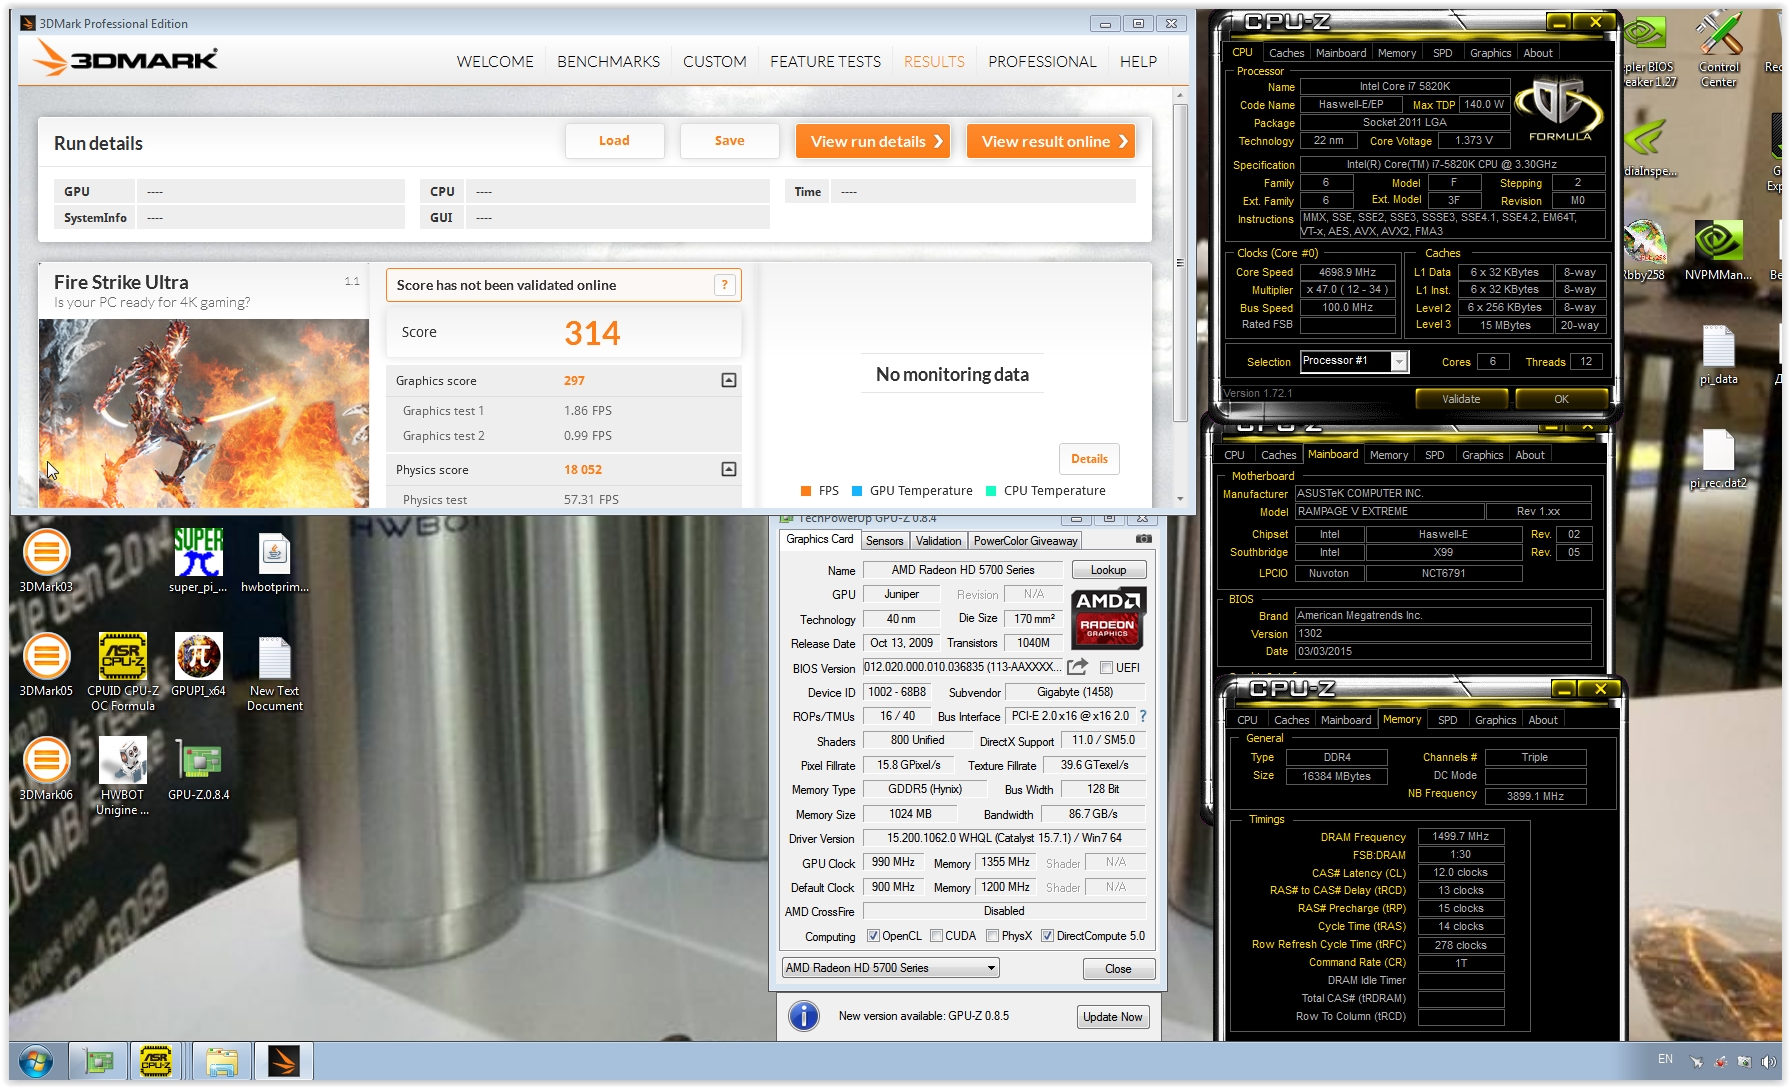Open the 3DMark06 desktop shortcut
1790x1088 pixels.
46,769
